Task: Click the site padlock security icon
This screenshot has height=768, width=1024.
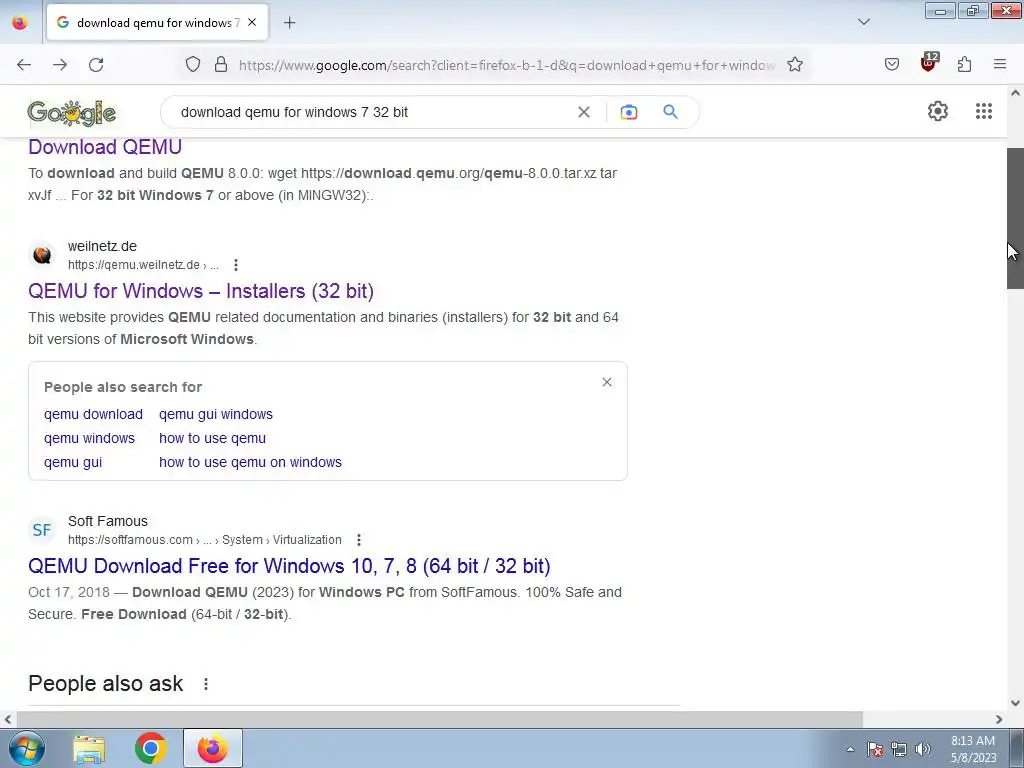Action: pyautogui.click(x=221, y=65)
